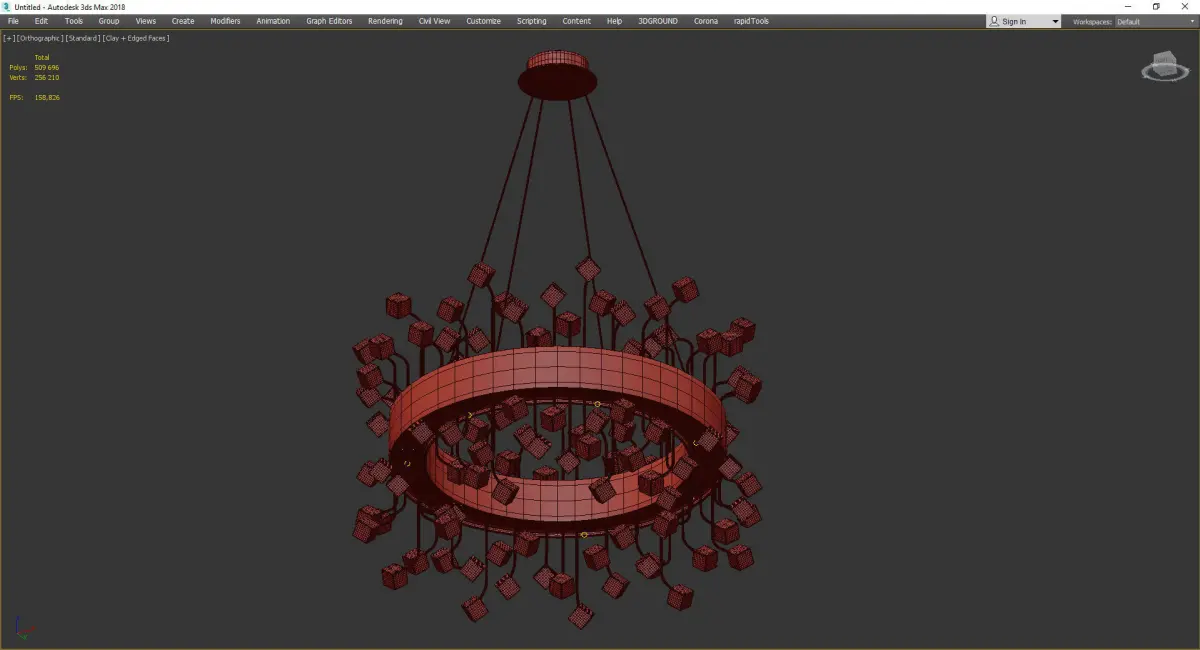1200x650 pixels.
Task: Click the 3ds Max application icon
Action: [x=6, y=7]
